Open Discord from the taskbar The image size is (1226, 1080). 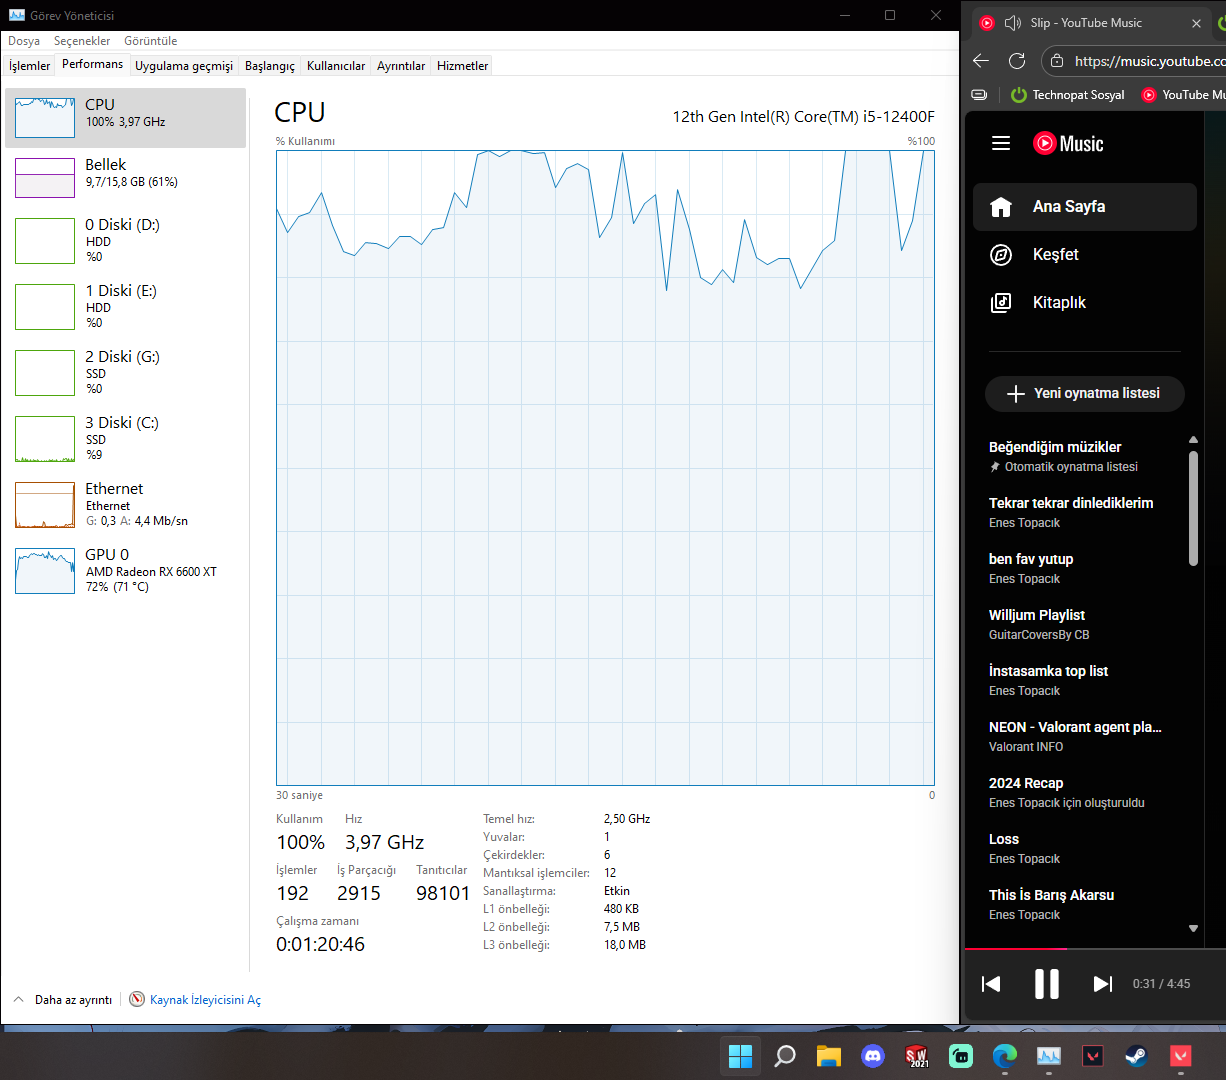click(x=873, y=1055)
